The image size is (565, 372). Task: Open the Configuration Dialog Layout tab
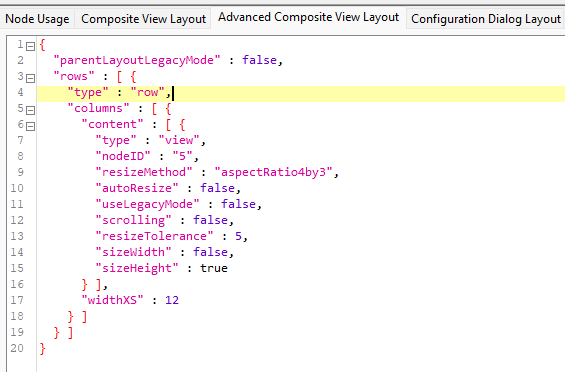[x=486, y=19]
